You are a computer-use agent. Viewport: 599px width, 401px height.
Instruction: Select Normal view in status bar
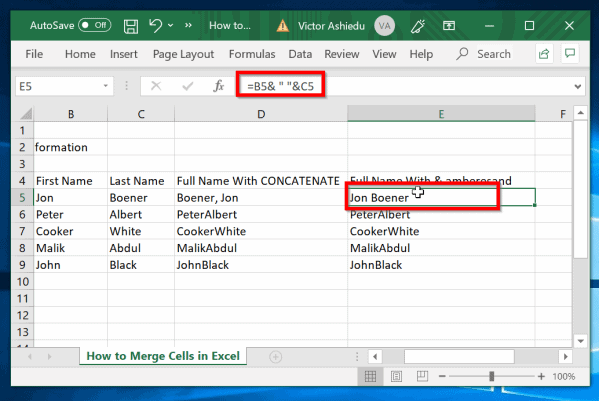click(x=370, y=377)
